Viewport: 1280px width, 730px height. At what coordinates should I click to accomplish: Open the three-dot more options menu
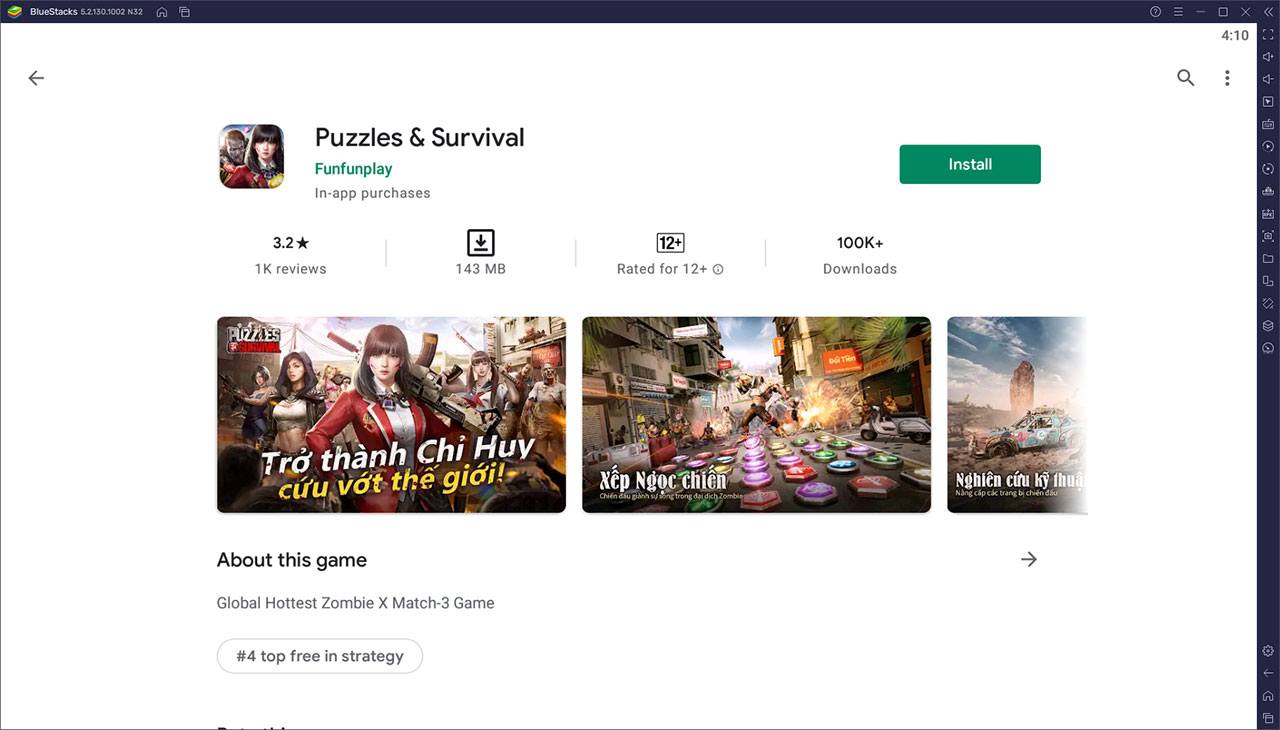1227,78
